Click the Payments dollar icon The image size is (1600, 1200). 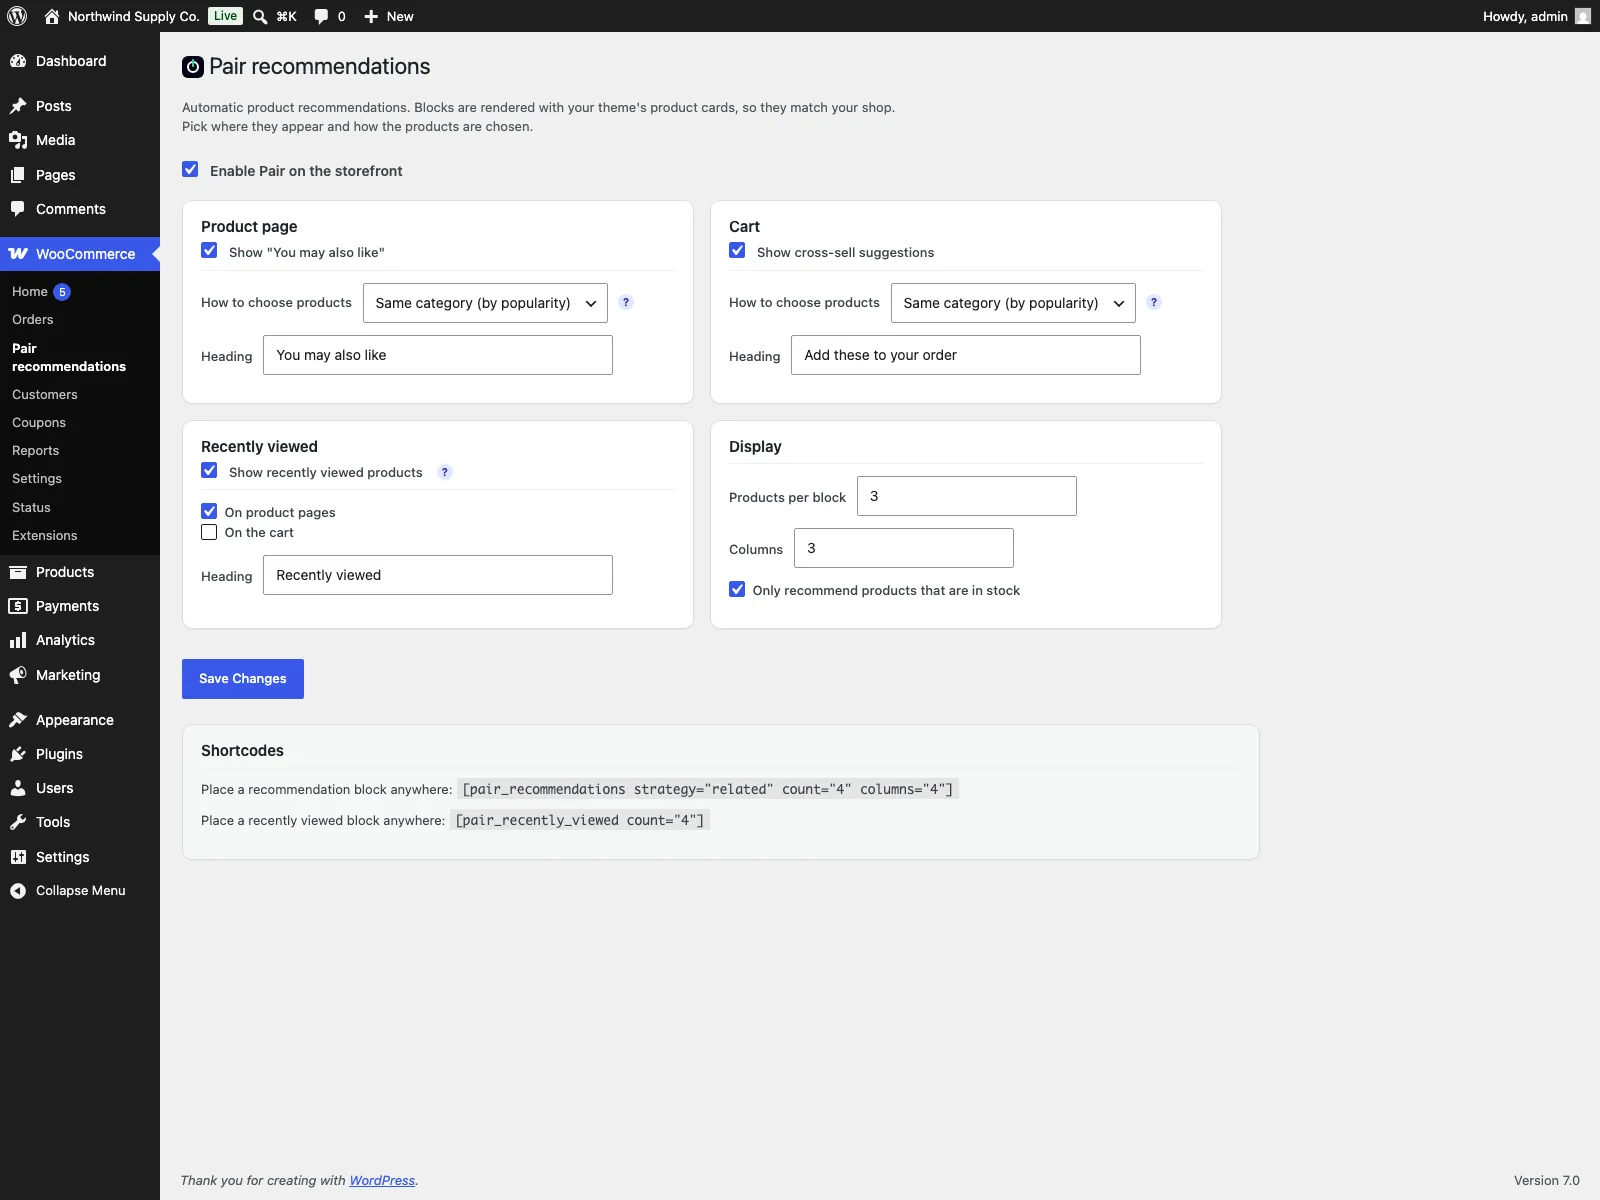[18, 606]
